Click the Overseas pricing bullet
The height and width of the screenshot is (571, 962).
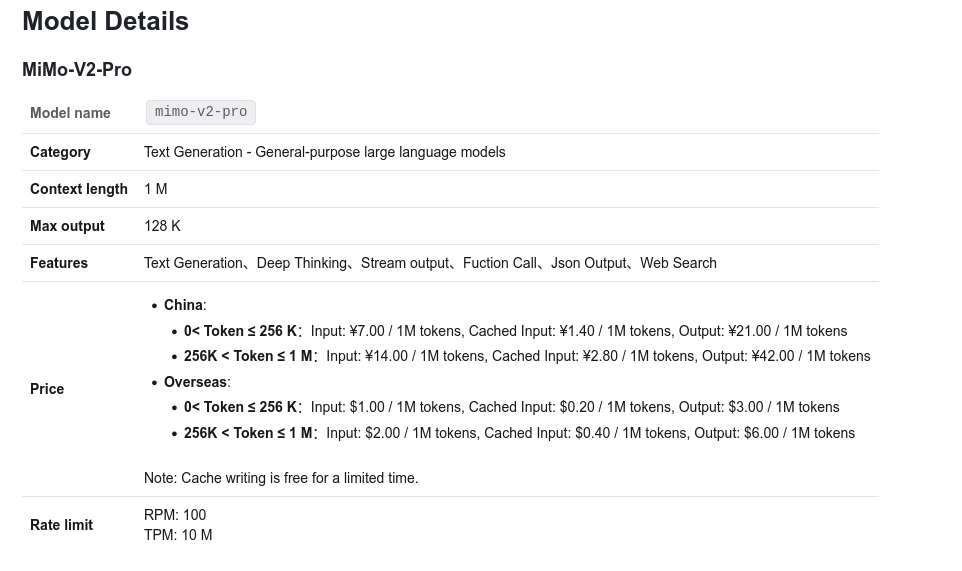coord(197,382)
